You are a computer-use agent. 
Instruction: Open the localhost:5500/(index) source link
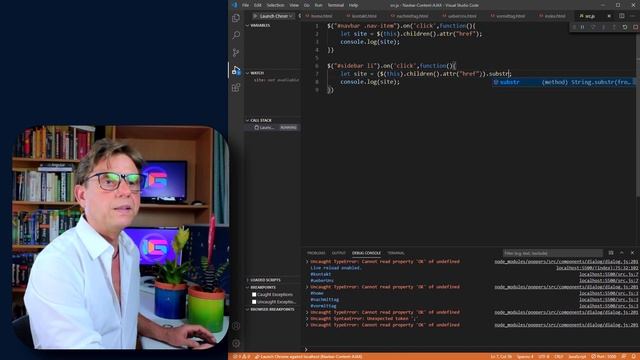pyautogui.click(x=597, y=268)
